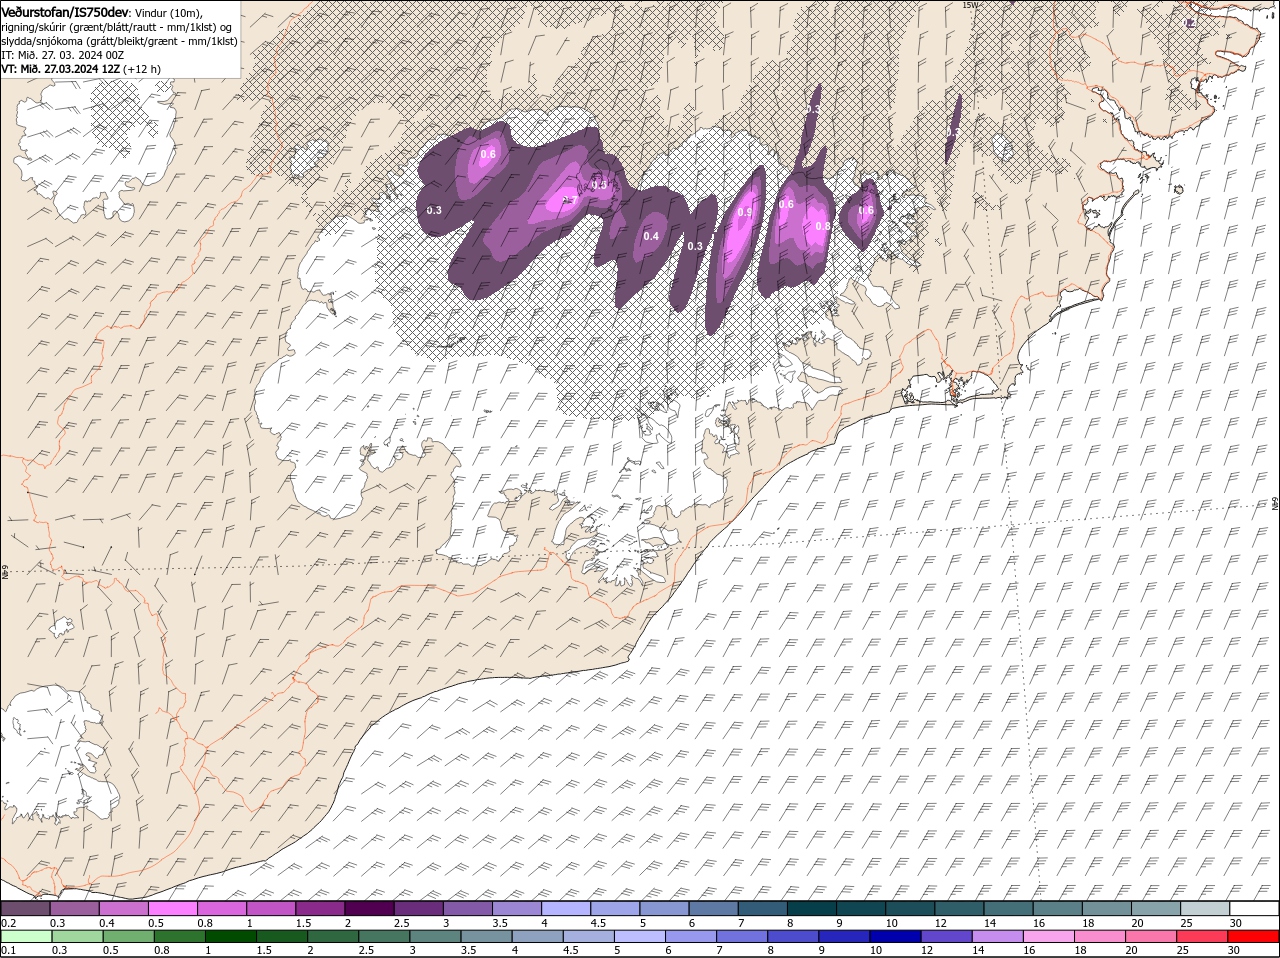Screen dimensions: 1280x958
Task: Click the 0.5 snowfall value on map
Action: 599,185
